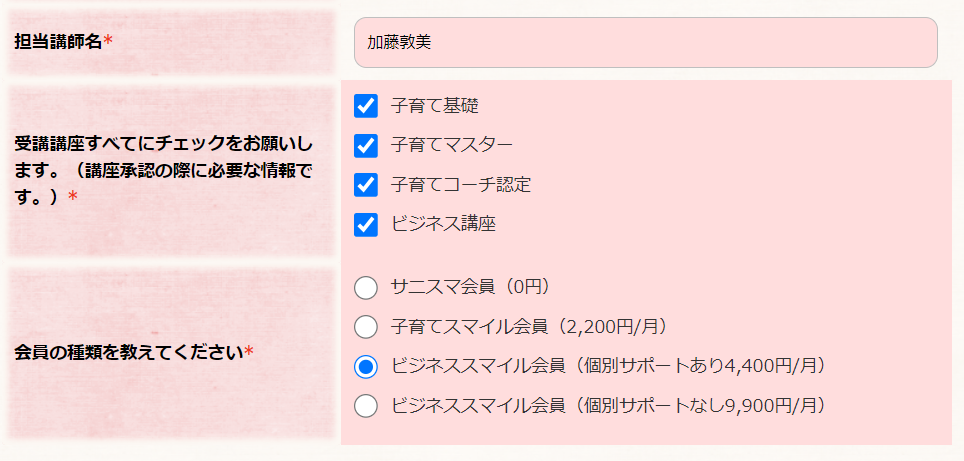Click the 会員の種類を教えてください field label
Image resolution: width=964 pixels, height=461 pixels.
point(134,352)
